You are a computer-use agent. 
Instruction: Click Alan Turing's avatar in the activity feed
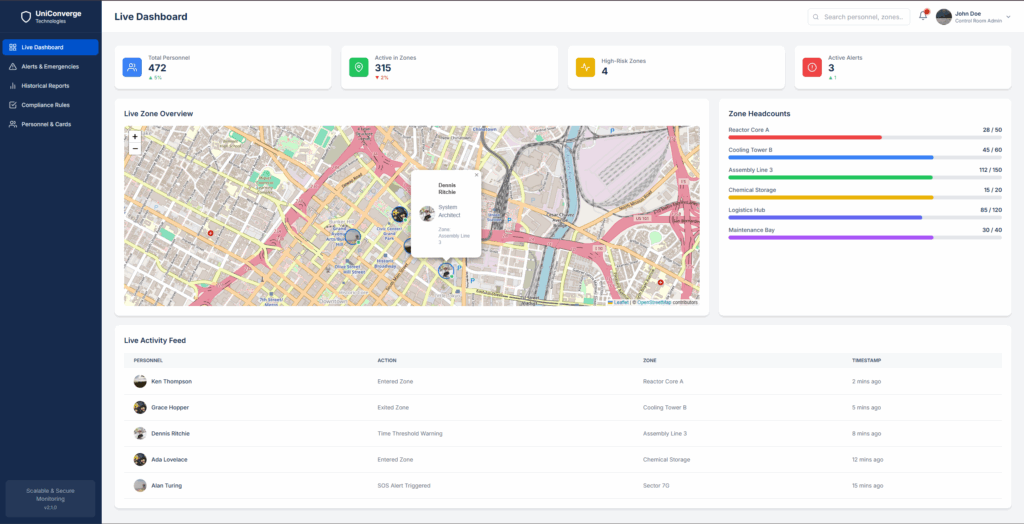(x=140, y=485)
